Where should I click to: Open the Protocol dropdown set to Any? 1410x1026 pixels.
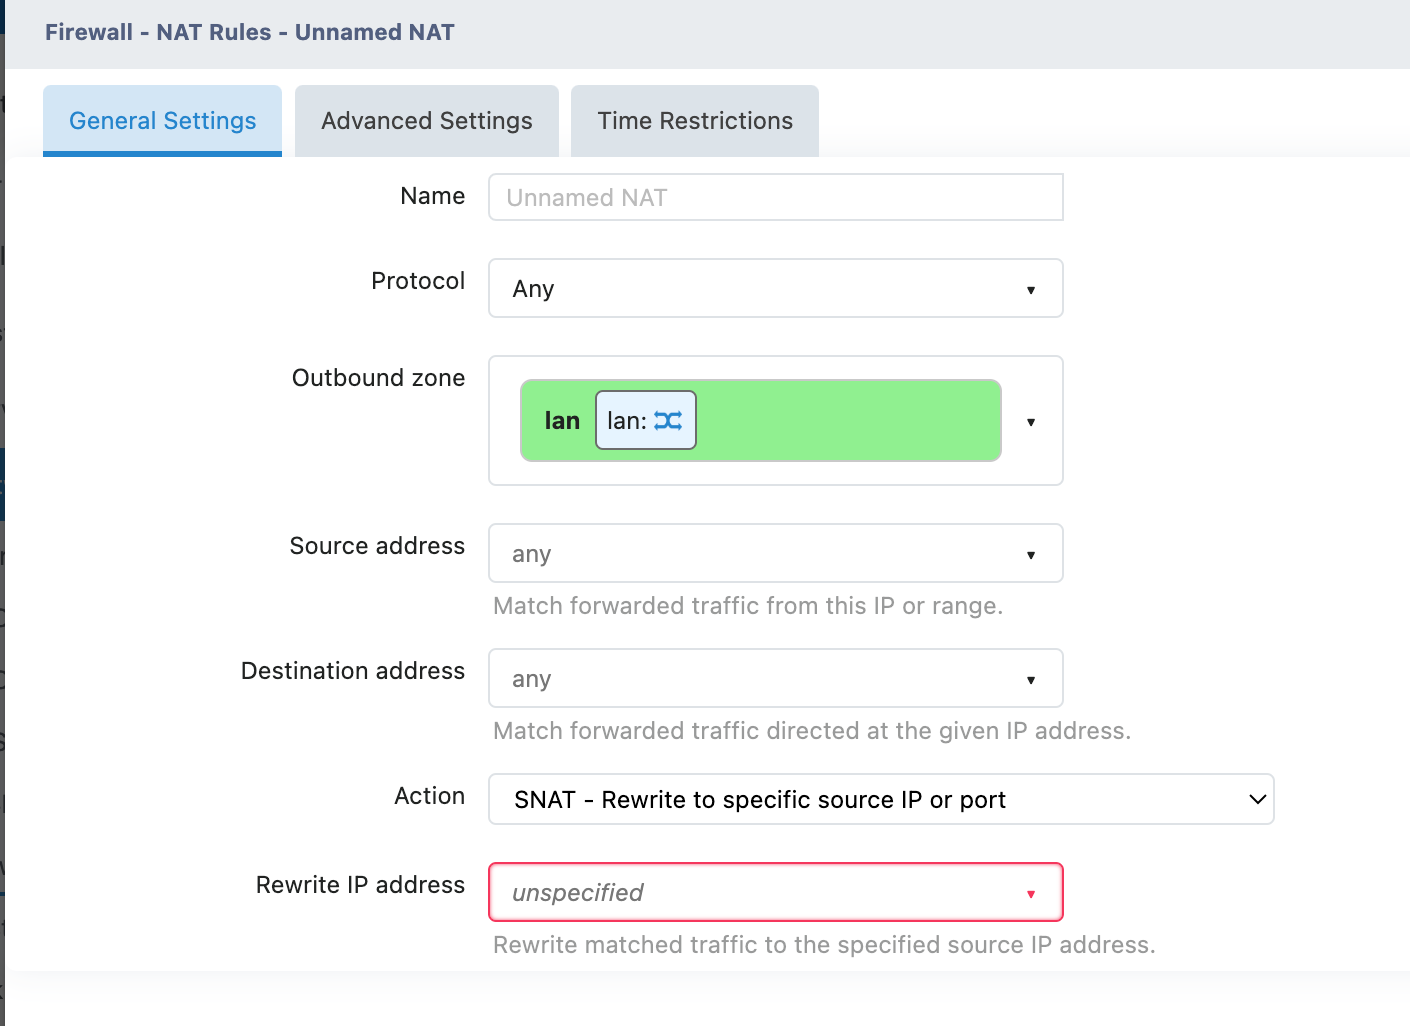pos(760,289)
